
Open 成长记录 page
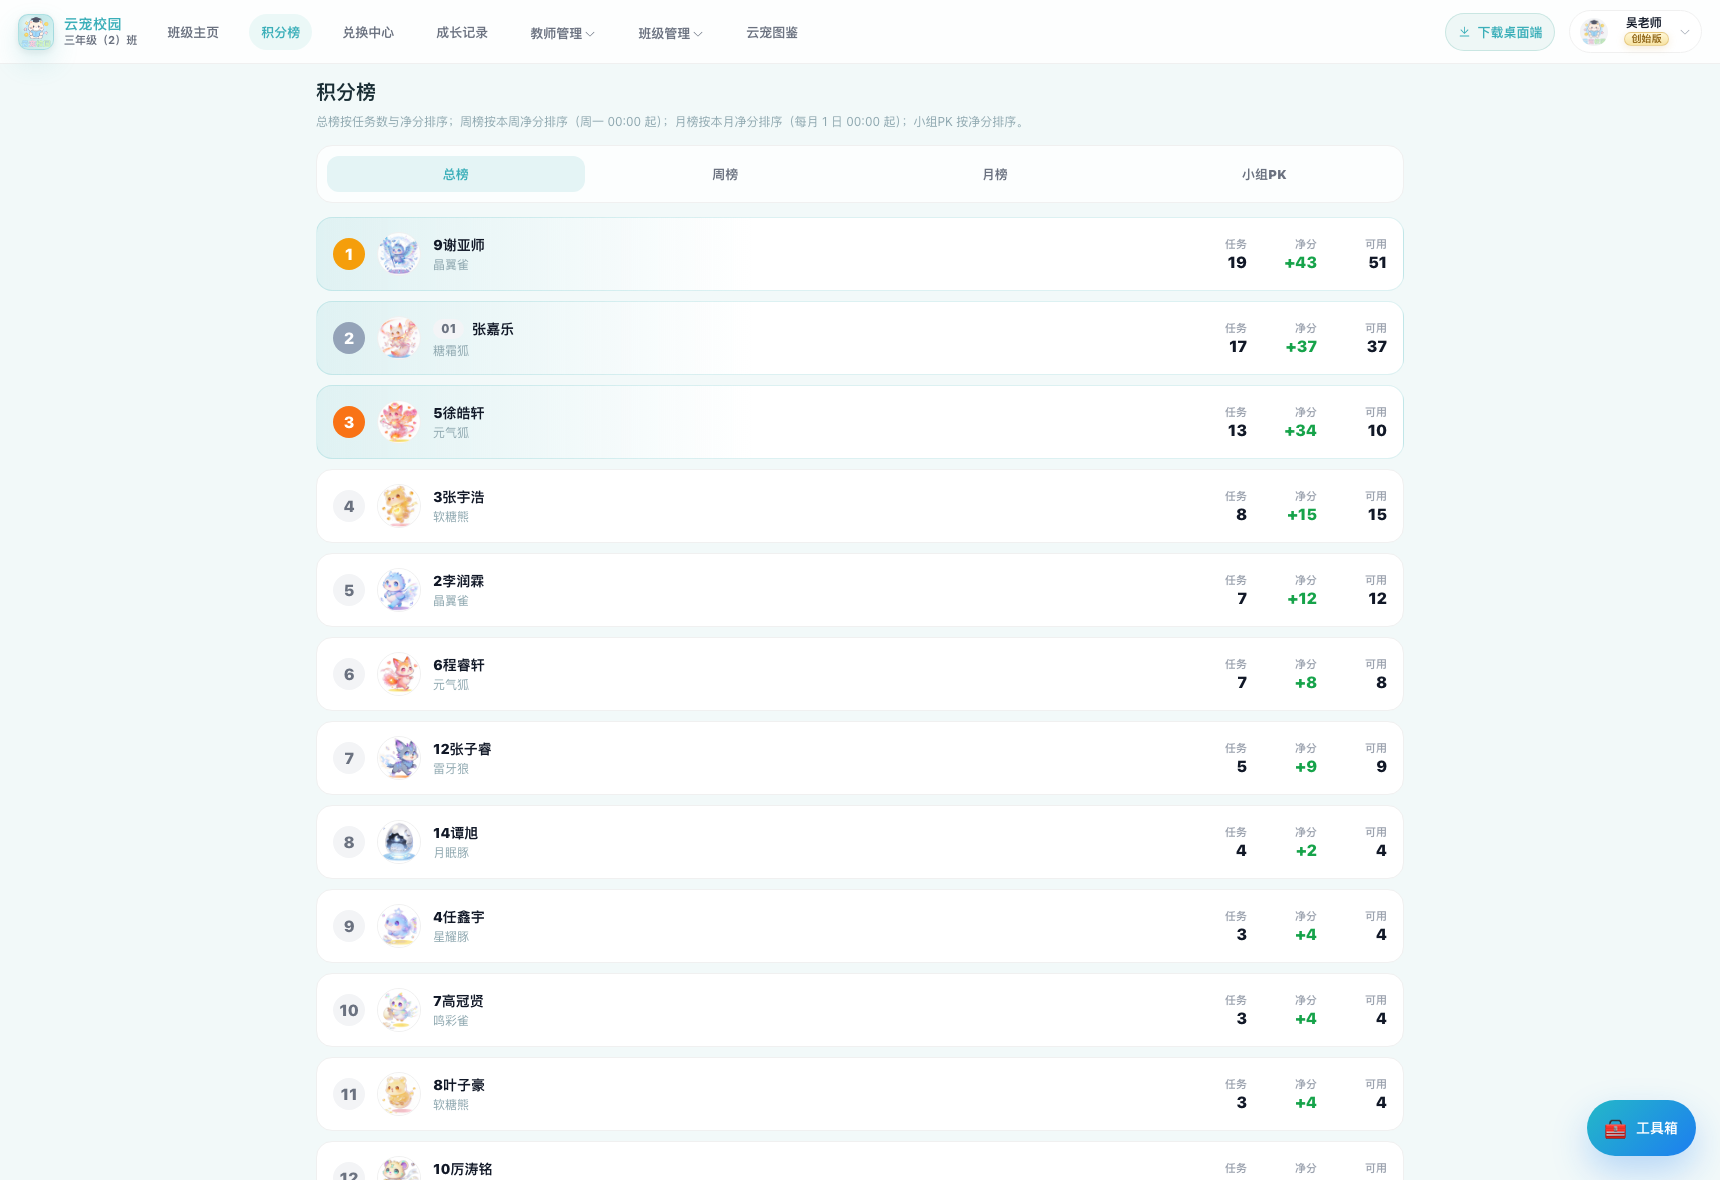[462, 33]
